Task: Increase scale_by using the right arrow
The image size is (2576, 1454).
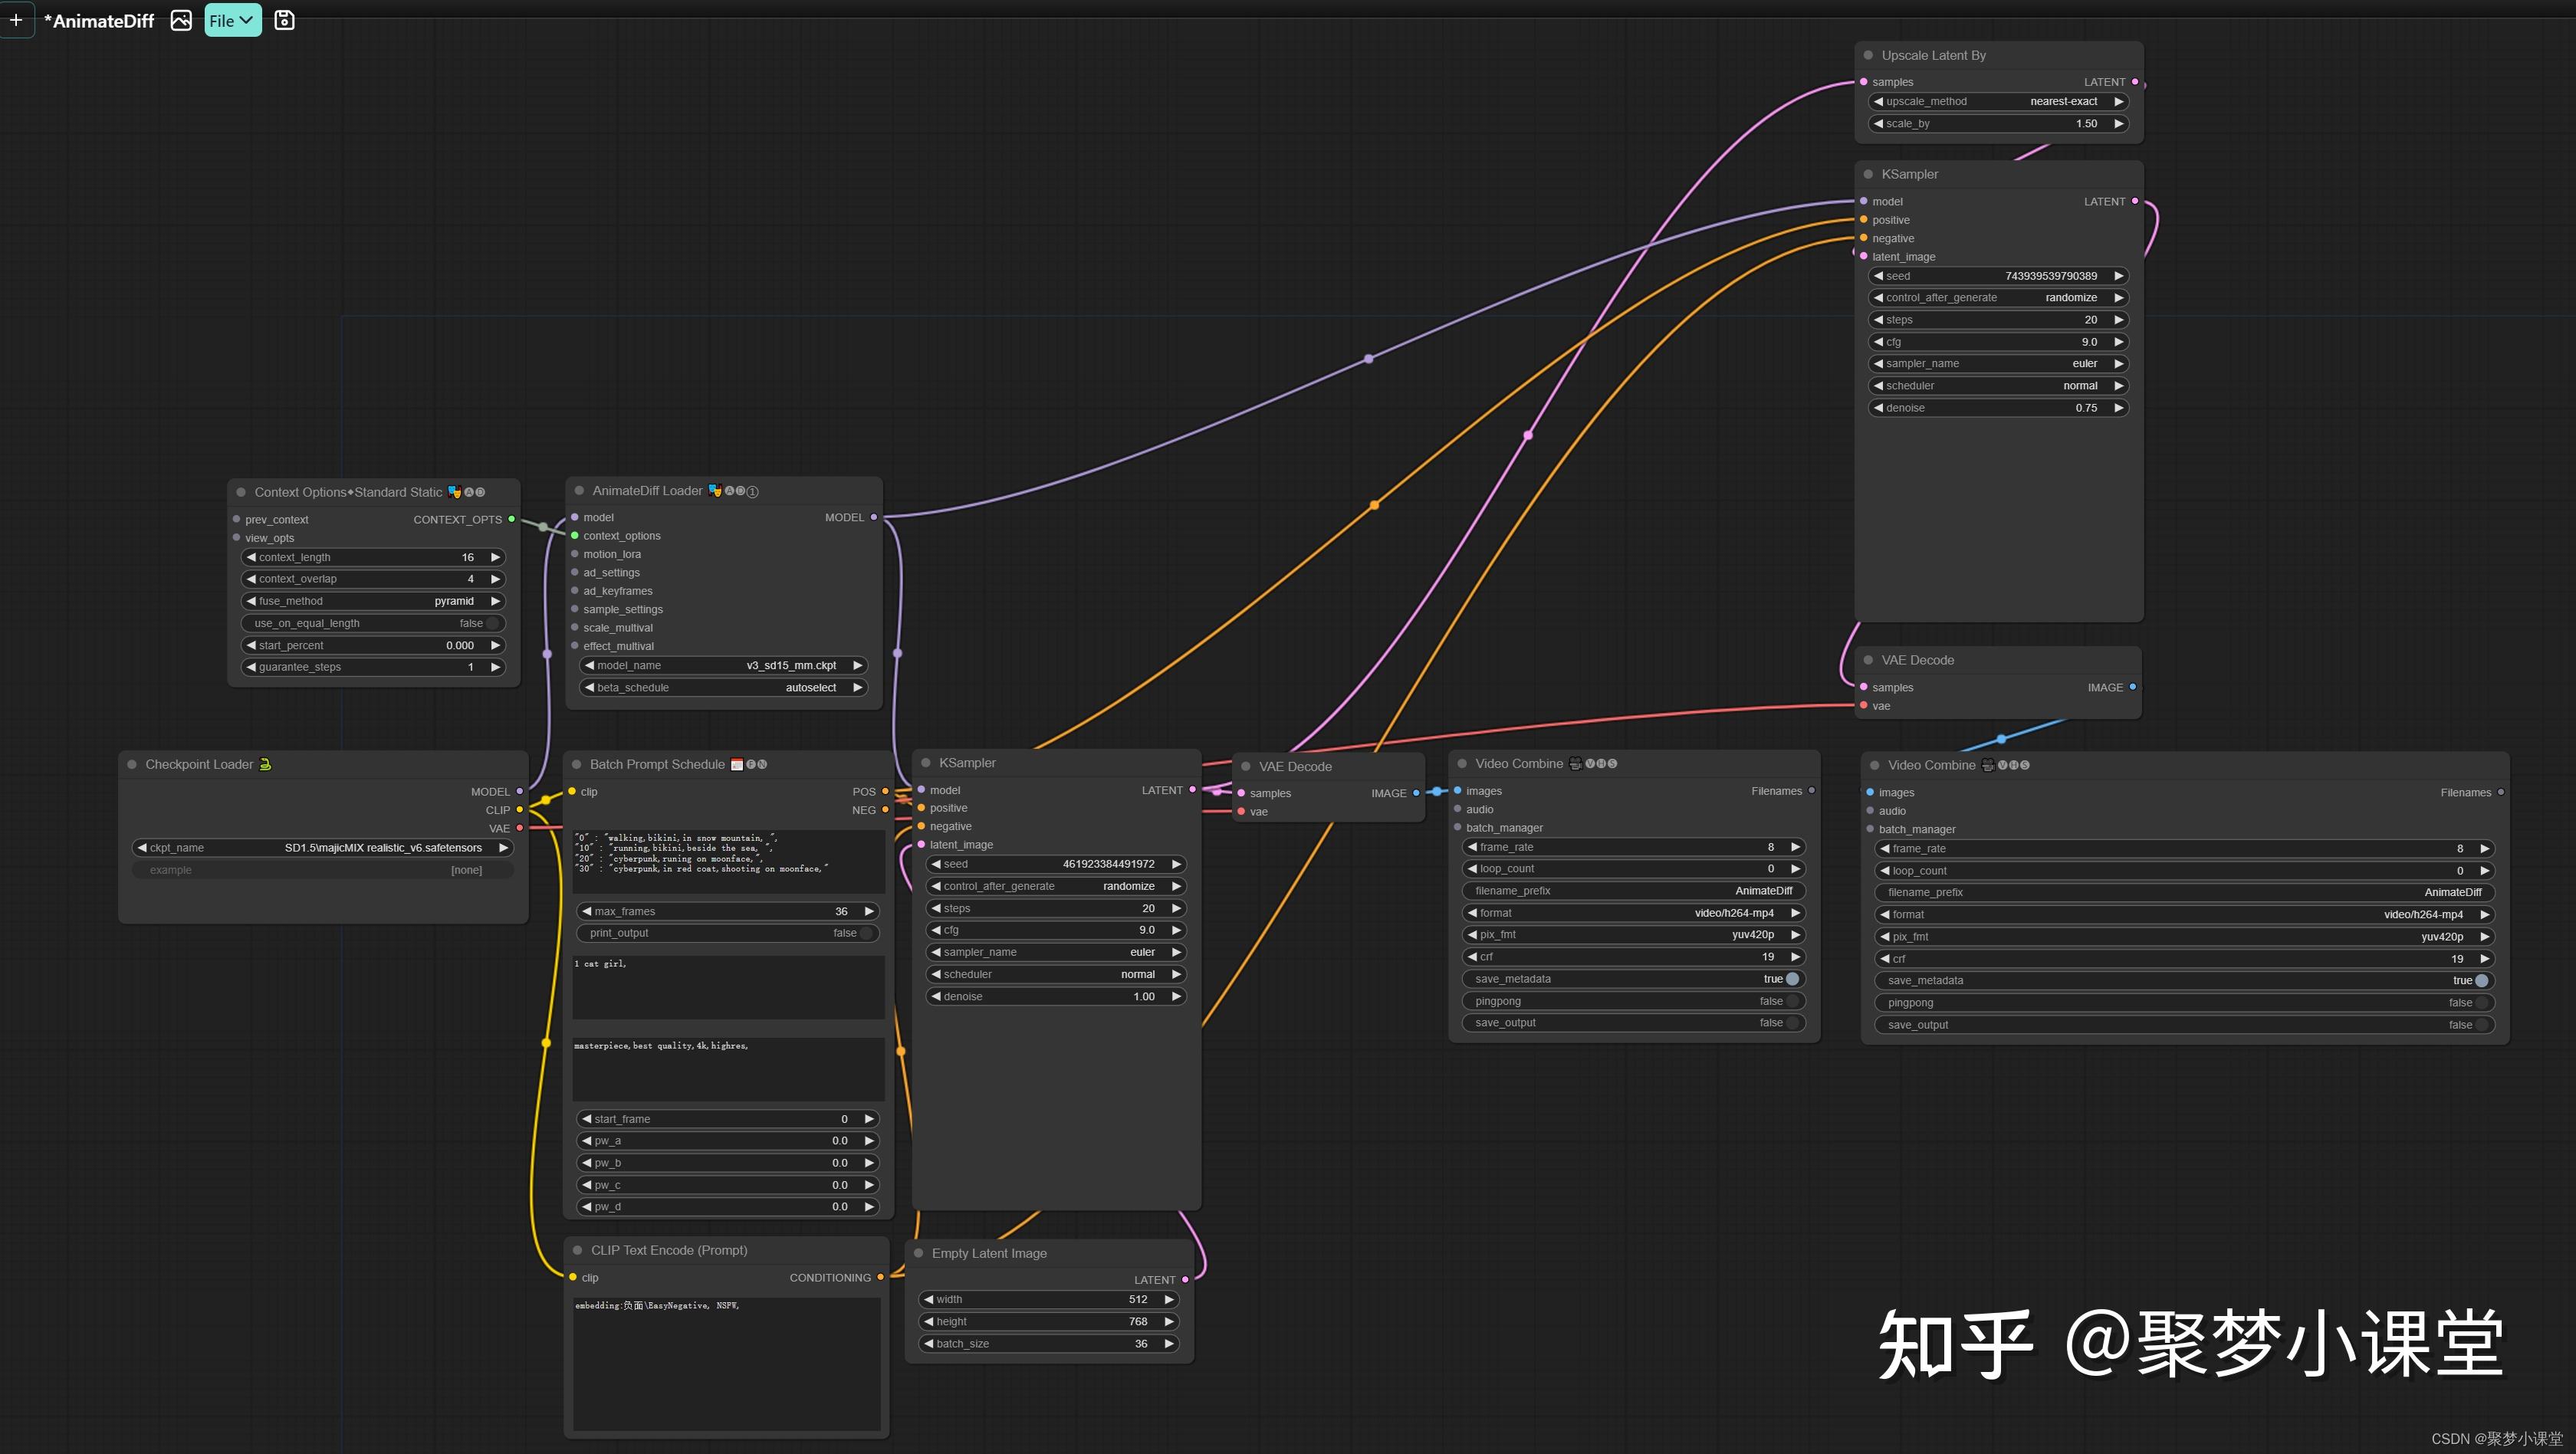Action: (2119, 123)
